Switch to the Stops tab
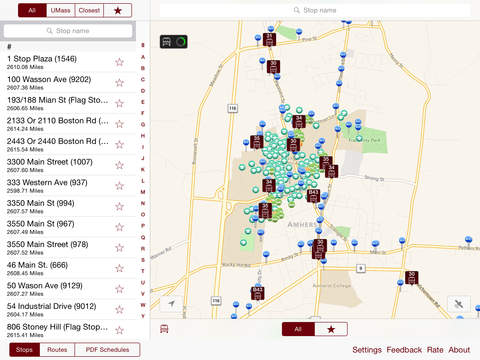480x360 pixels. click(x=24, y=350)
